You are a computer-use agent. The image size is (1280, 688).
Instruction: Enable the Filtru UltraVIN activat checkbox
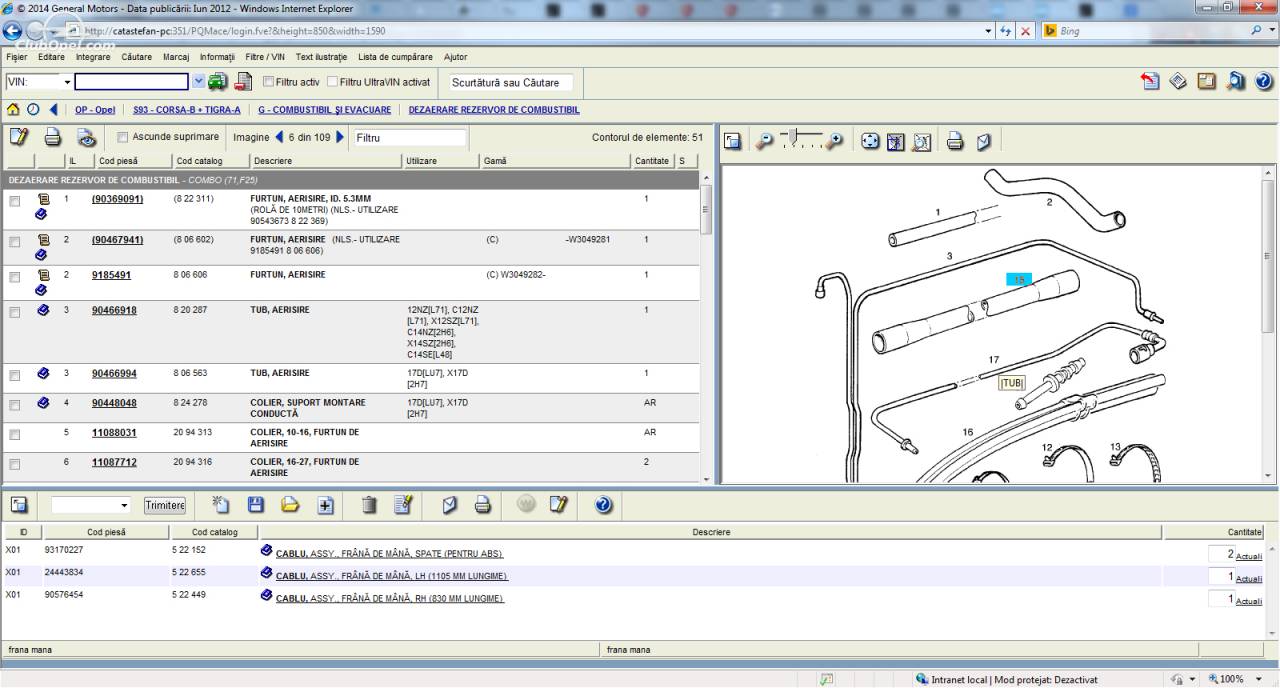[x=332, y=82]
